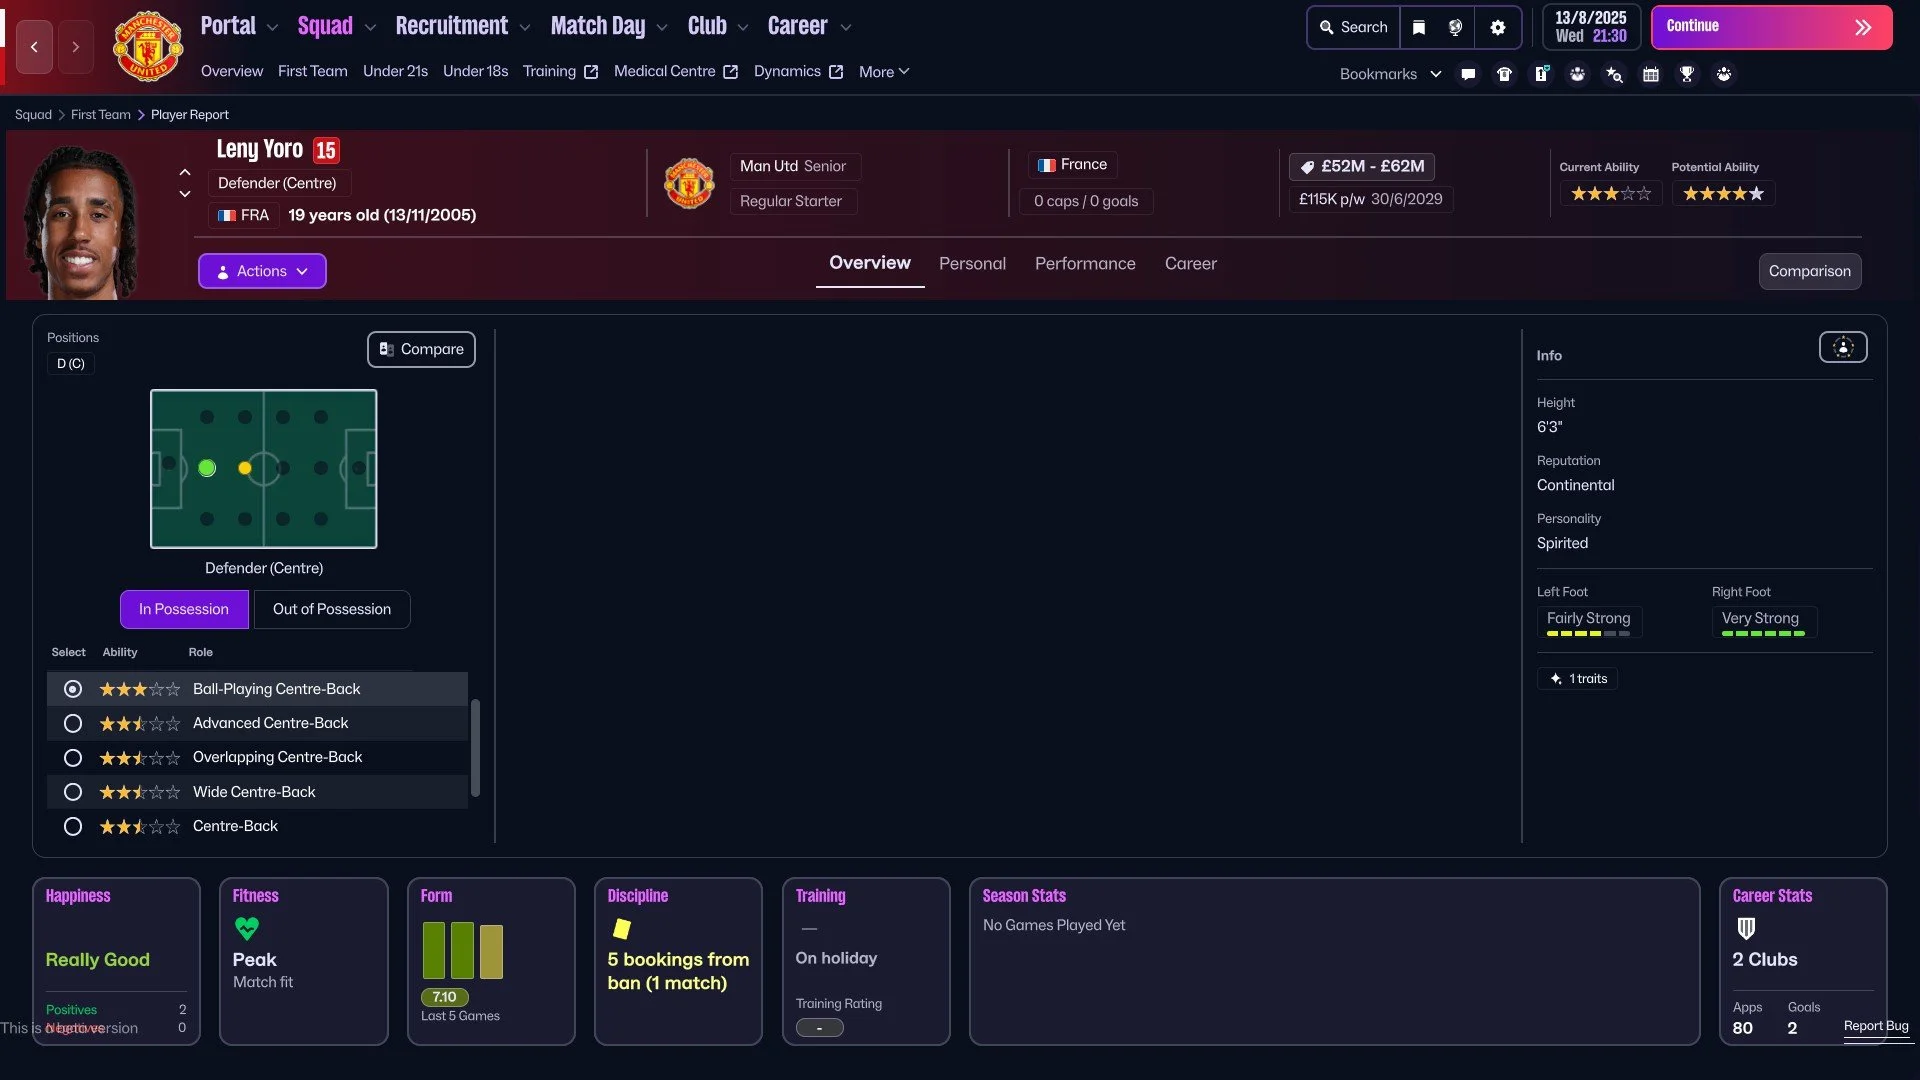Click the roles list scrollbar
Viewport: 1920px width, 1080px height.
point(475,747)
